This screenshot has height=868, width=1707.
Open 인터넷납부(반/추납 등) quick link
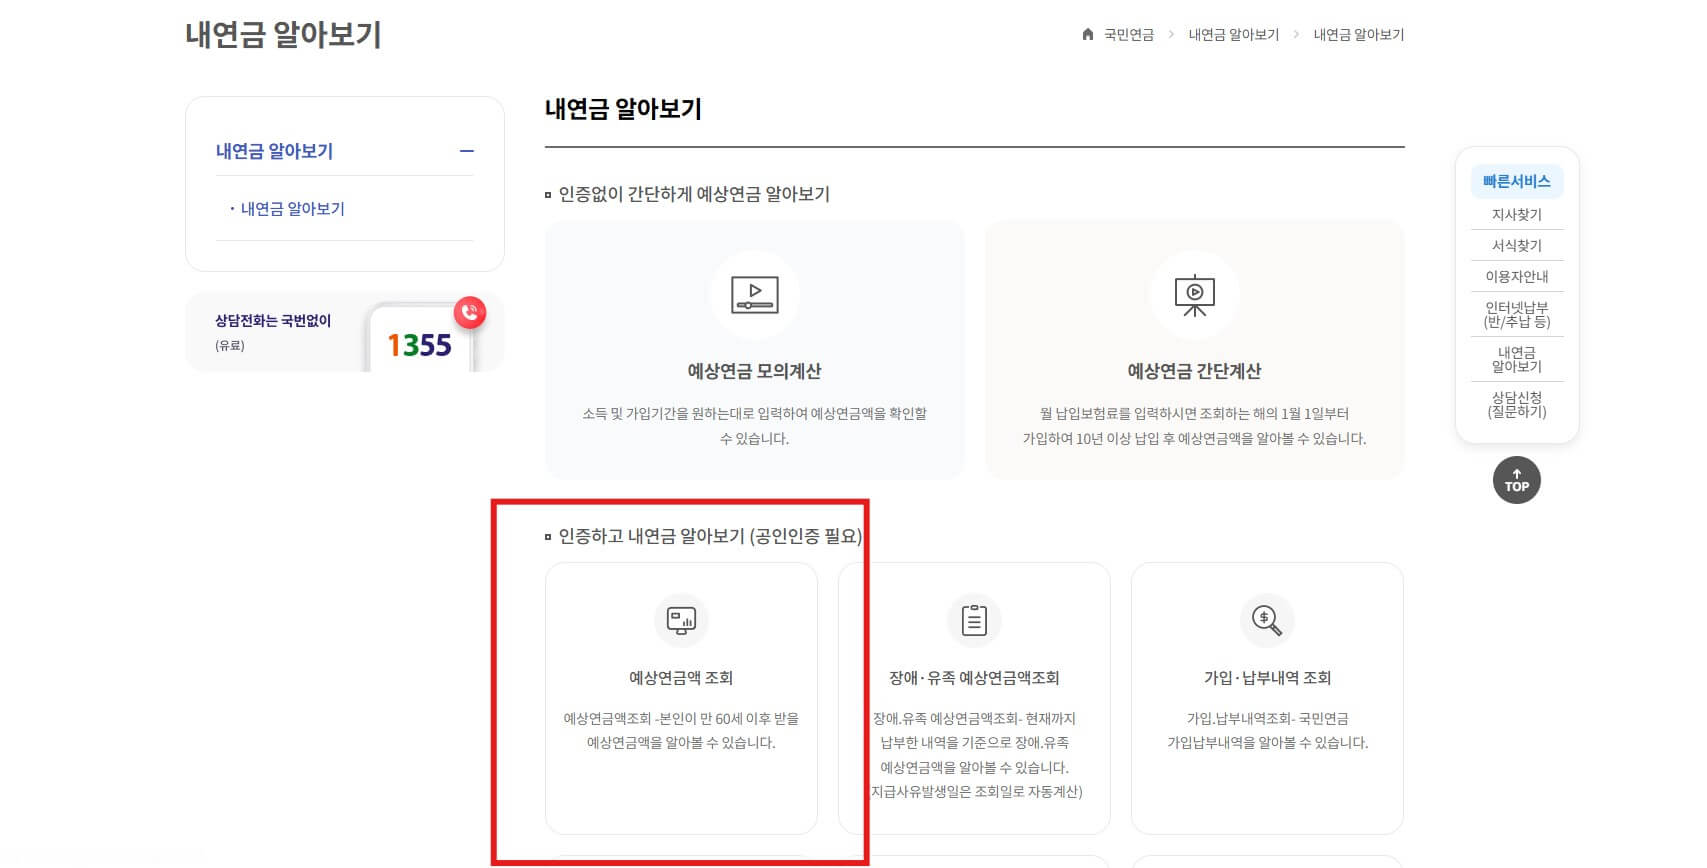[1516, 314]
